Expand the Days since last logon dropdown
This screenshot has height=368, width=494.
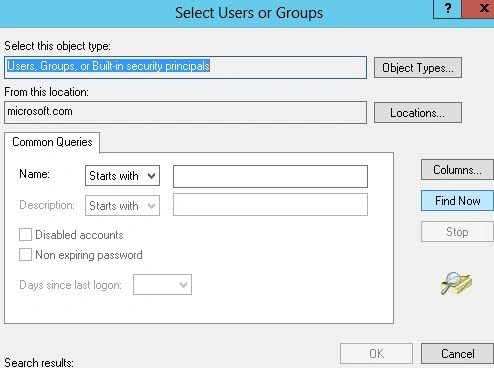coord(162,285)
